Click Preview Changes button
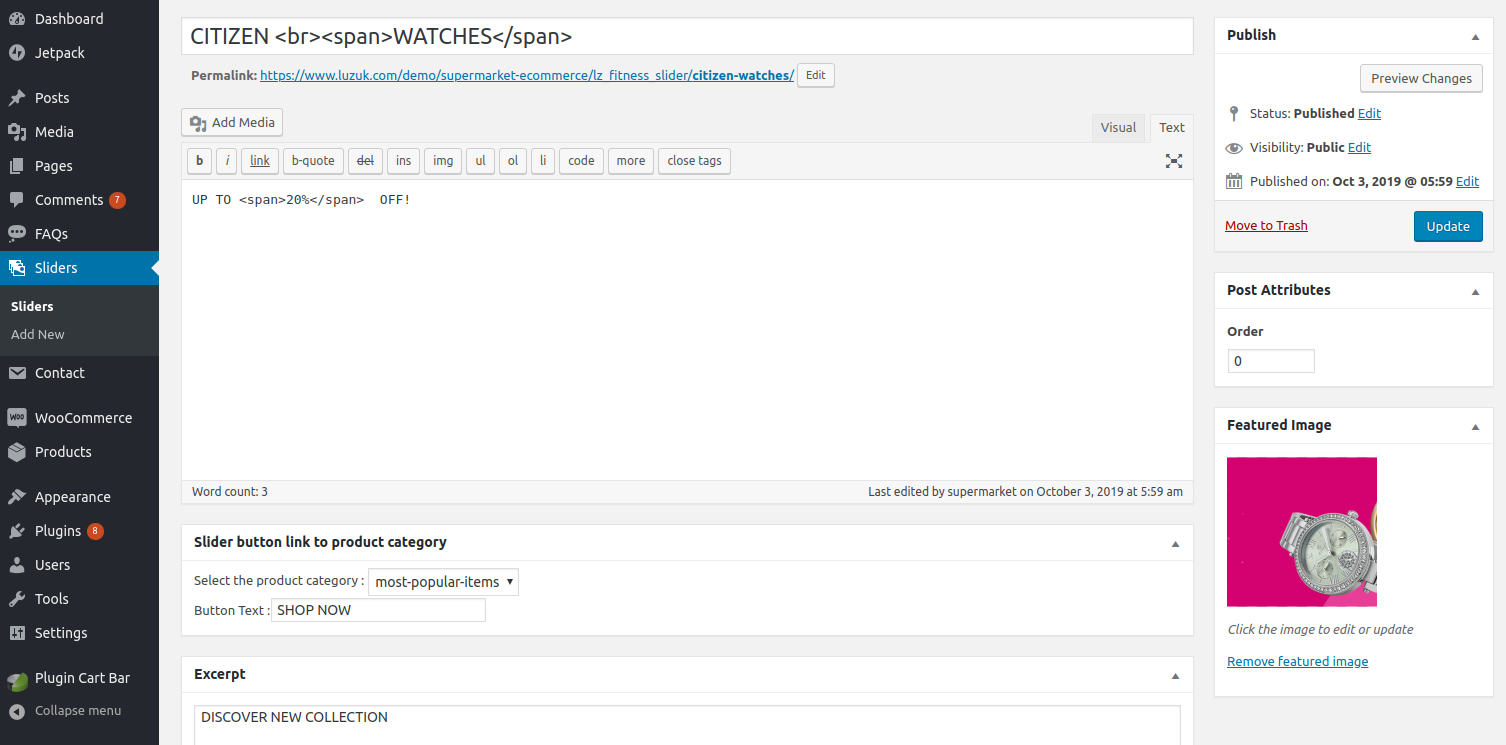Screen dimensions: 1506x745 pos(1421,78)
